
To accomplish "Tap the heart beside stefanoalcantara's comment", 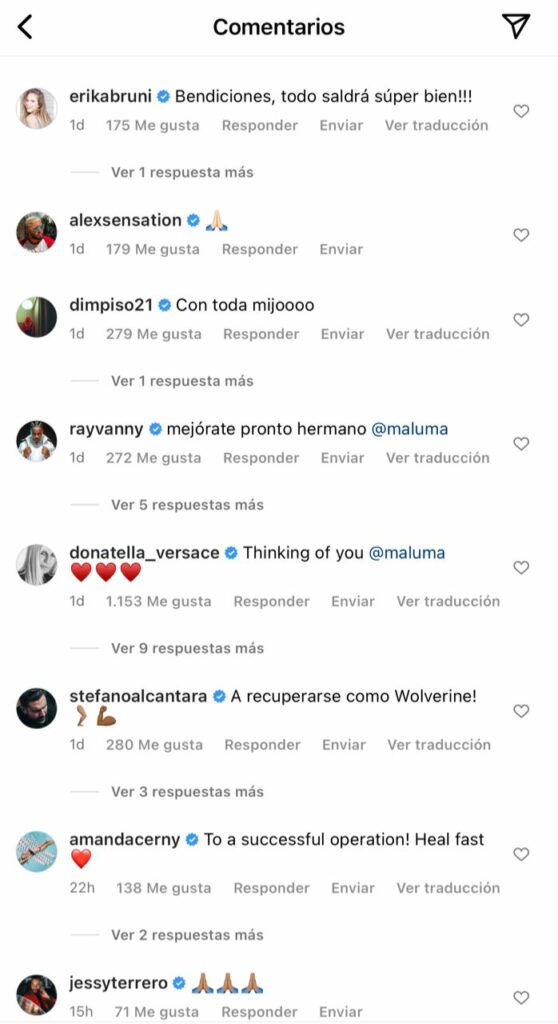I will [x=521, y=711].
